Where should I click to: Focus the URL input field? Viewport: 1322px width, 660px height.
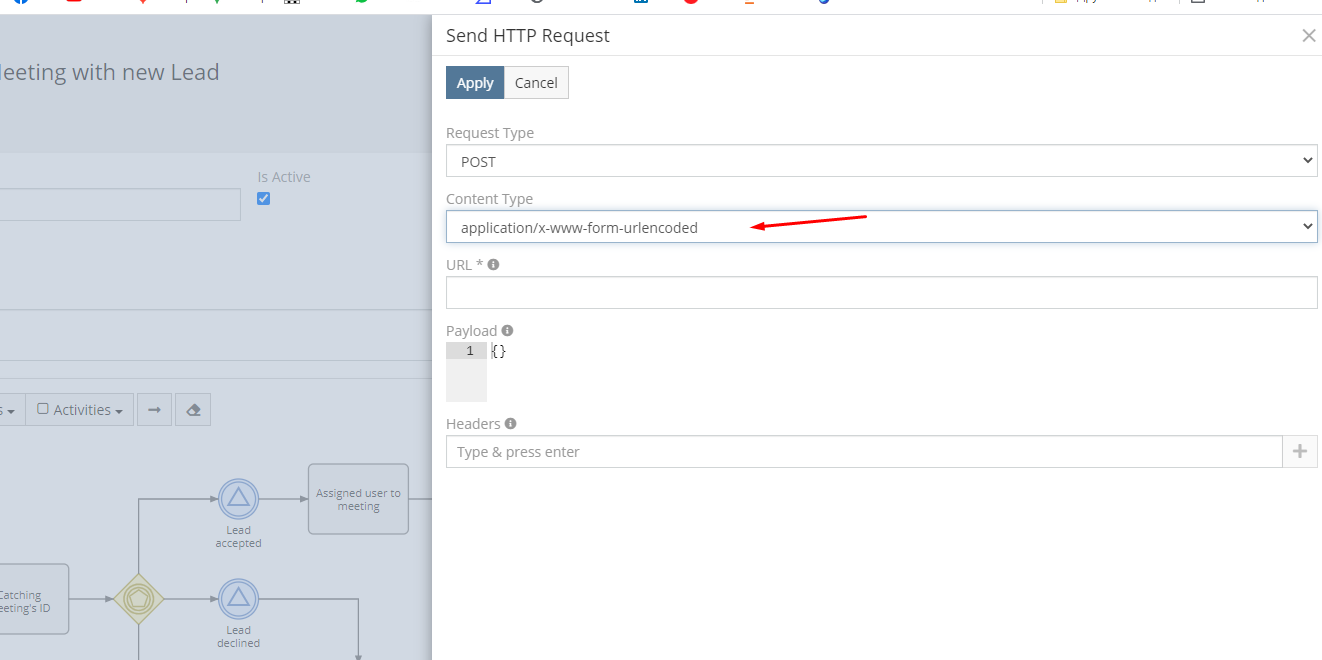881,293
